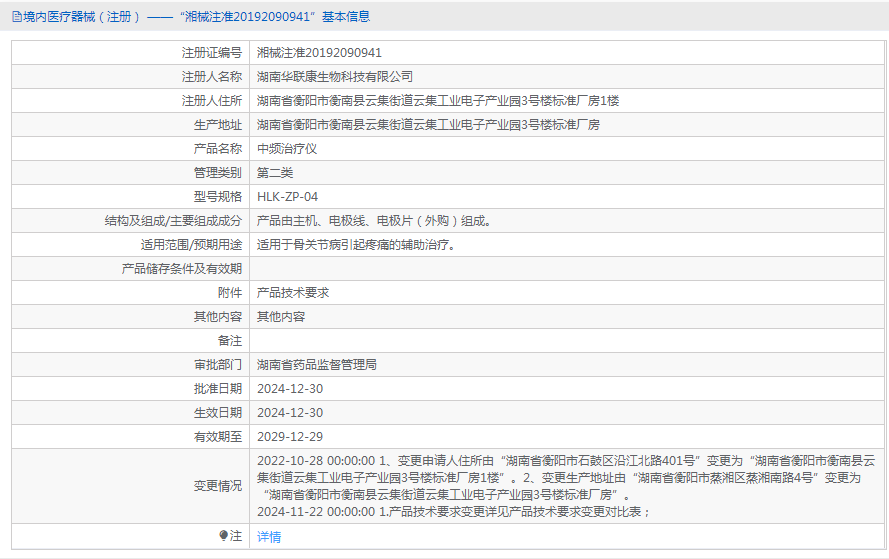889x559 pixels.
Task: Select the label 审批部门
Action: click(x=218, y=365)
